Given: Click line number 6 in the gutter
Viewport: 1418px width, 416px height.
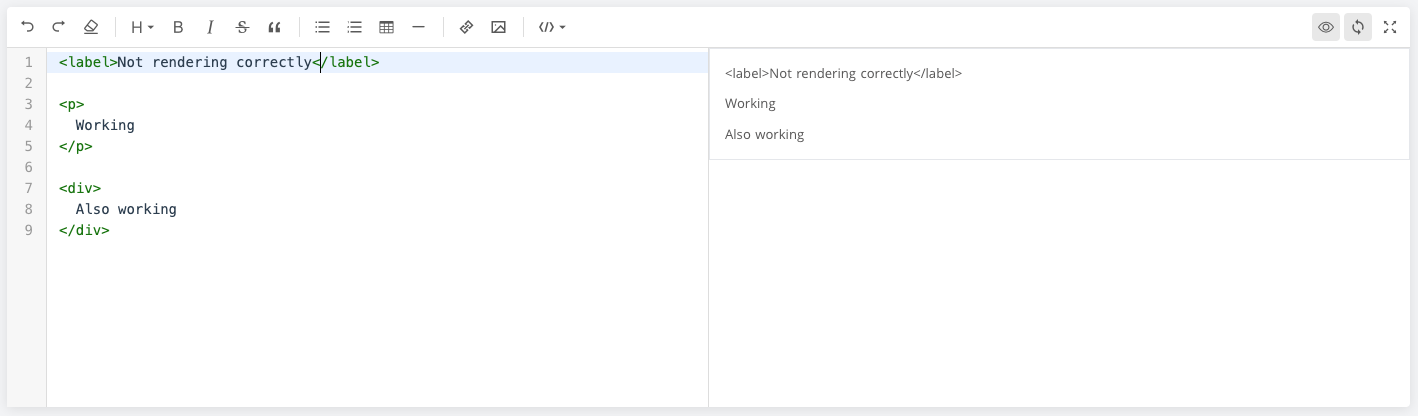Looking at the screenshot, I should (x=29, y=167).
